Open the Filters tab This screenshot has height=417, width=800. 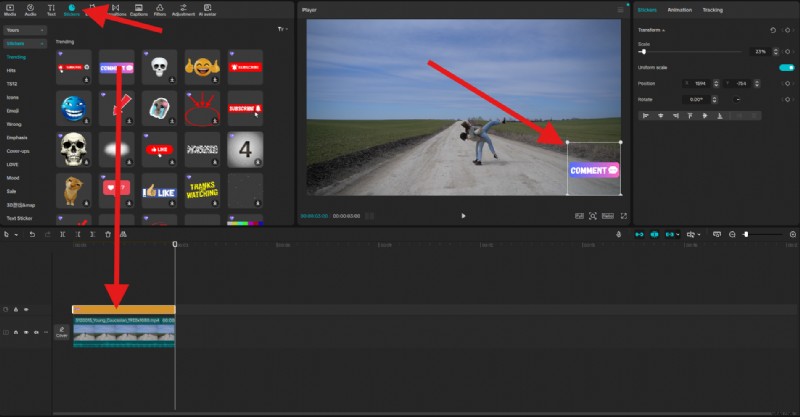tap(160, 10)
